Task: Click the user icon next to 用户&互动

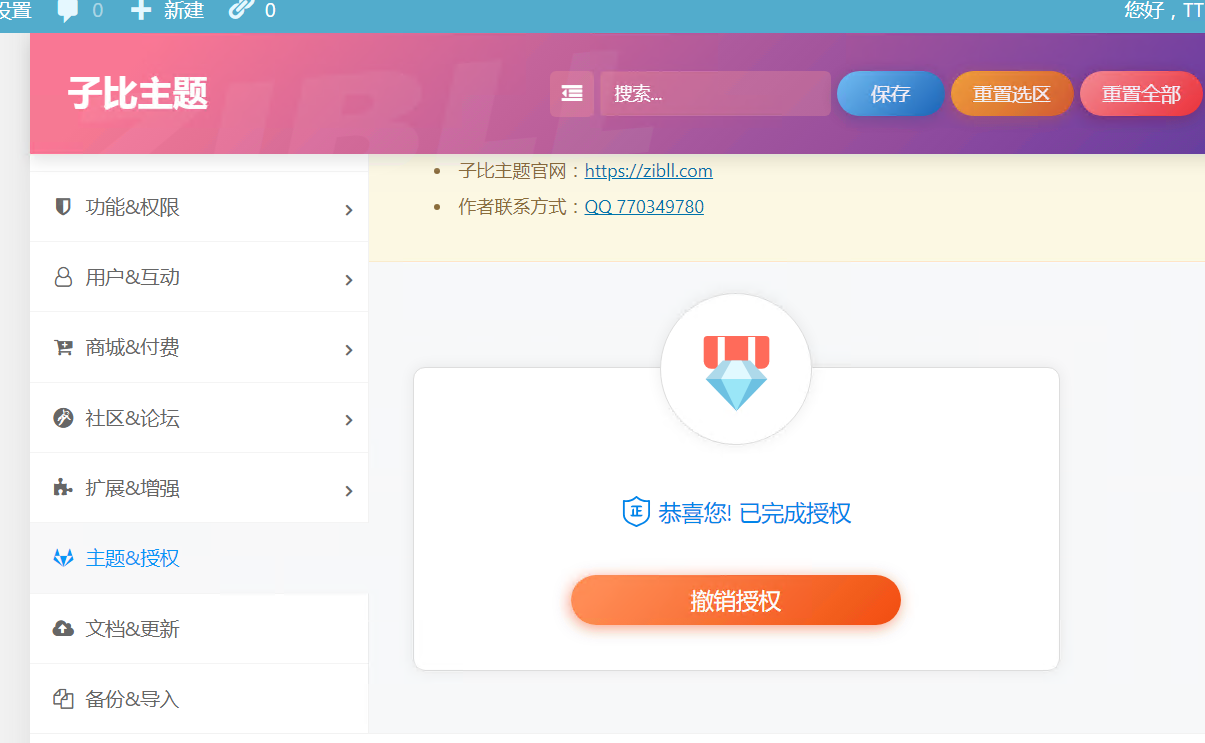Action: point(62,278)
